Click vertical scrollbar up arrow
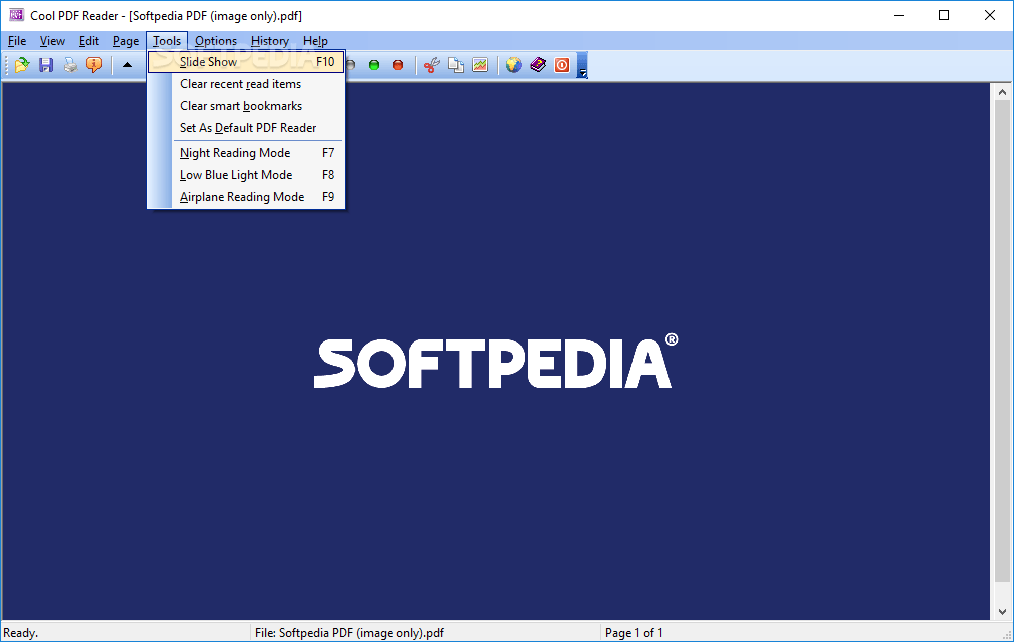 click(1002, 92)
